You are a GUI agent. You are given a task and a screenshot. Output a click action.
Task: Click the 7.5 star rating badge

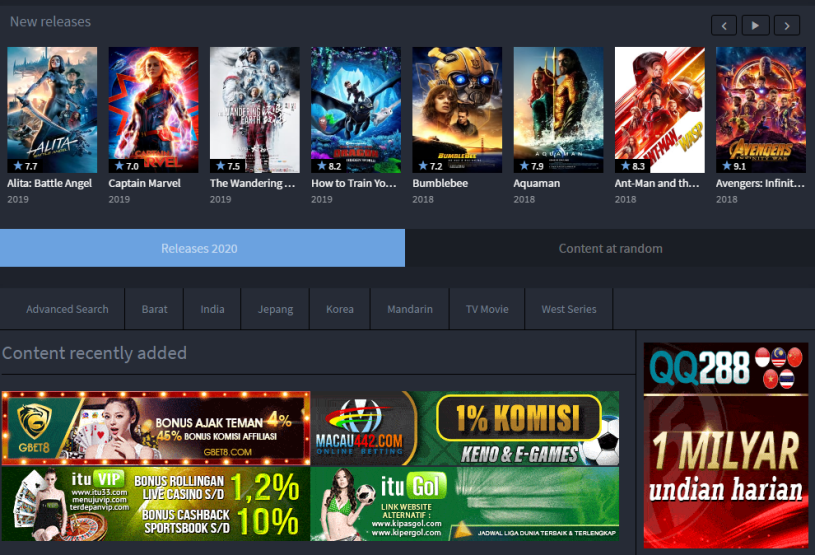pyautogui.click(x=228, y=166)
